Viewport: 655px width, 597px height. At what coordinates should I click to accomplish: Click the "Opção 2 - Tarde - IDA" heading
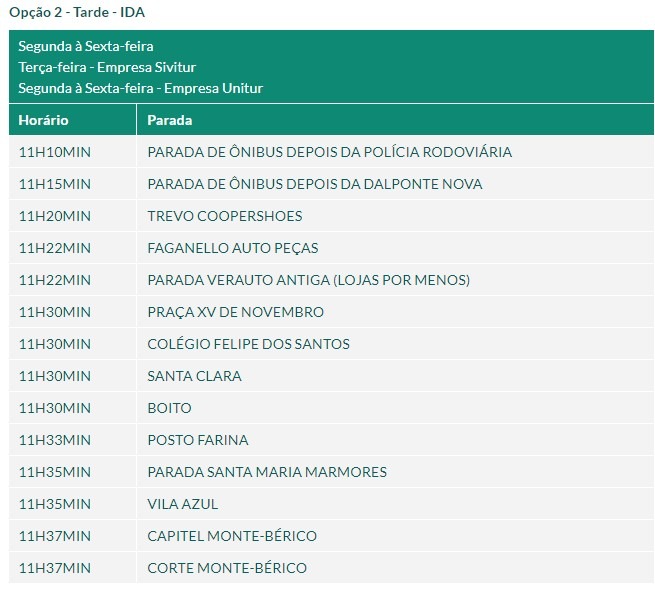pyautogui.click(x=77, y=13)
